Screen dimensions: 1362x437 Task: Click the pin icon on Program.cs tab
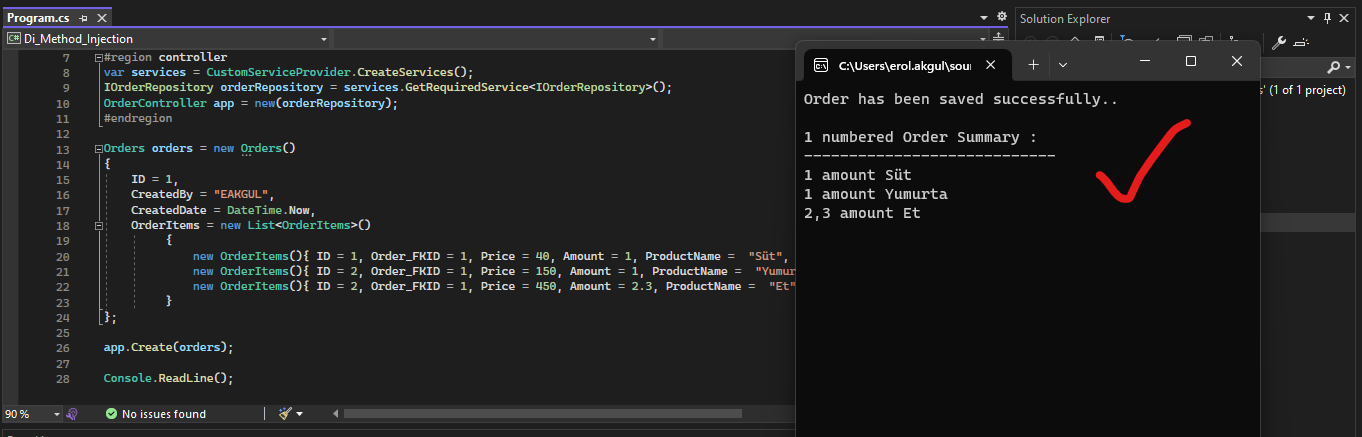coord(83,19)
